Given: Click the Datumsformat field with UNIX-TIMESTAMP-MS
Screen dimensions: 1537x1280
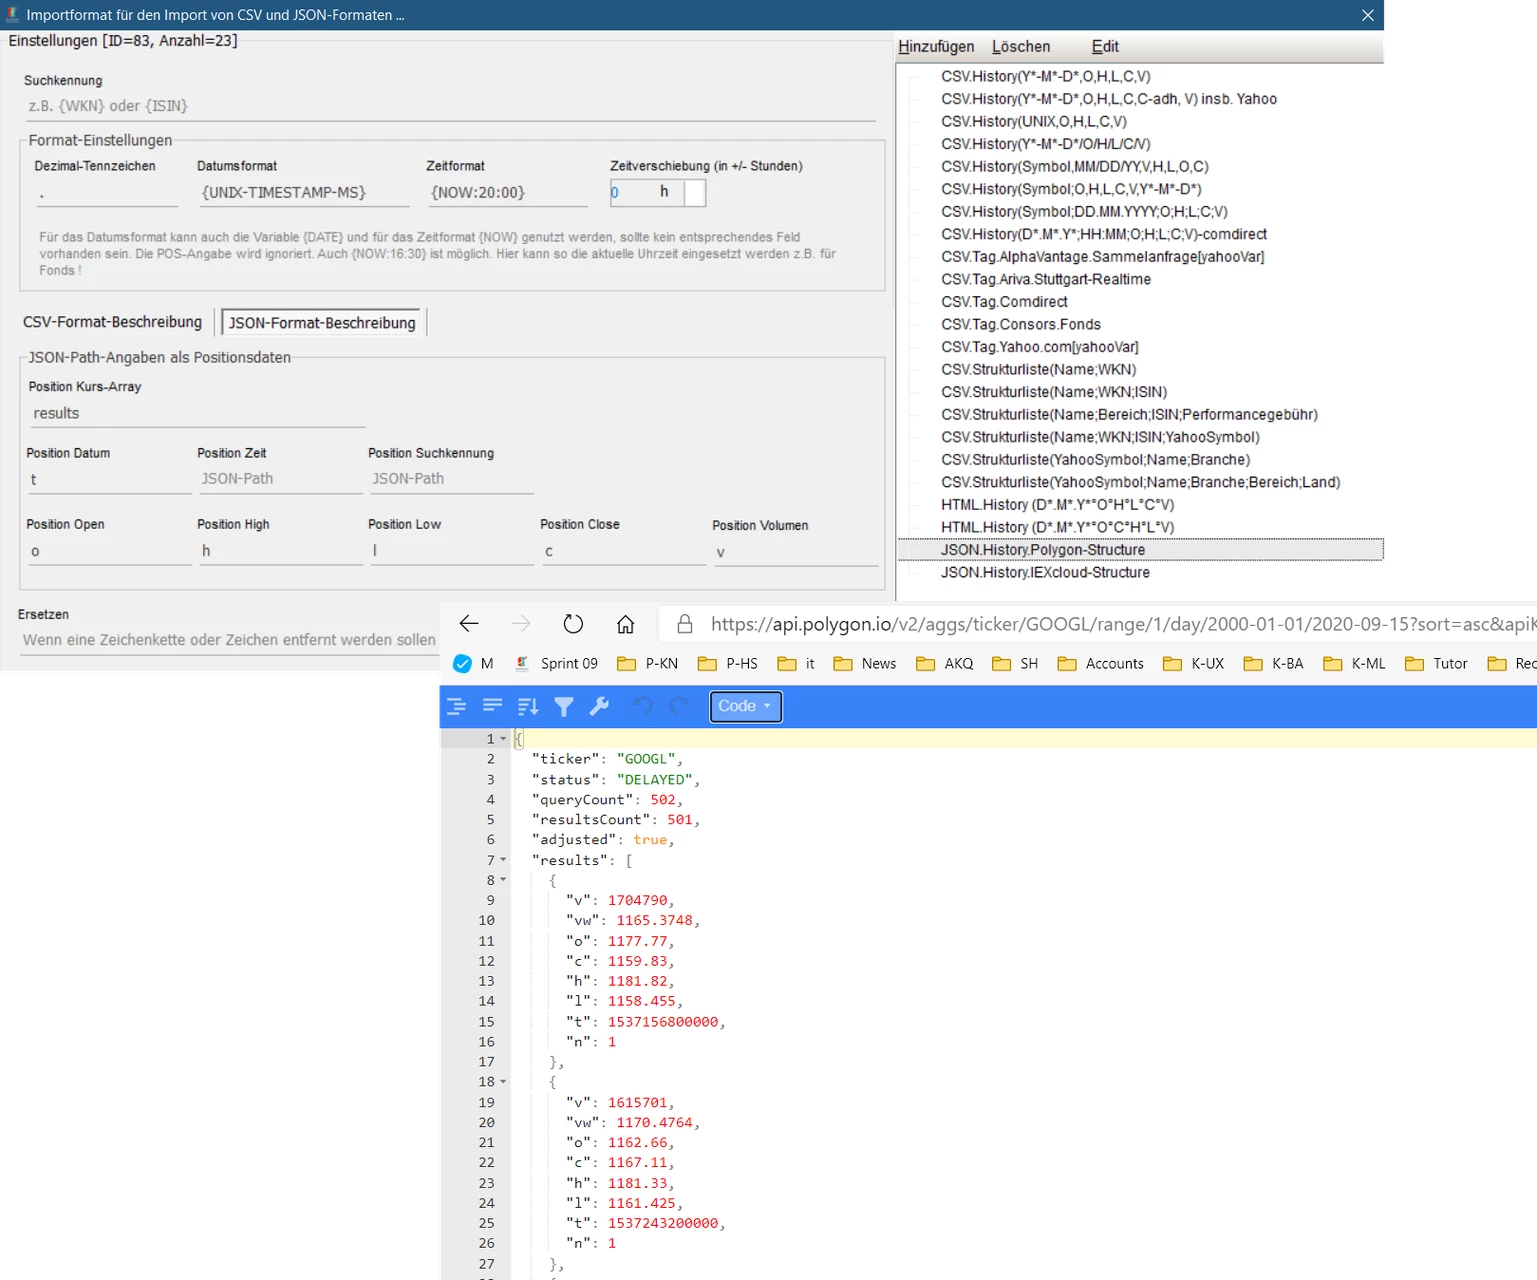Looking at the screenshot, I should (303, 193).
